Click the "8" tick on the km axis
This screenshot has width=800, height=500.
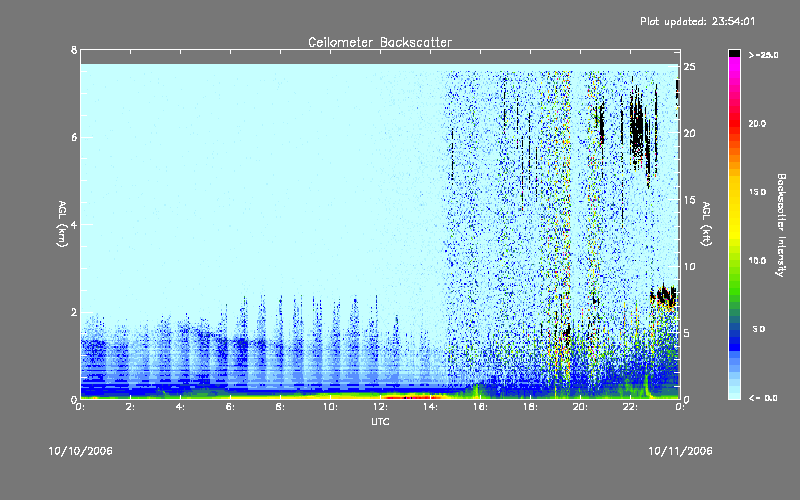[x=74, y=50]
